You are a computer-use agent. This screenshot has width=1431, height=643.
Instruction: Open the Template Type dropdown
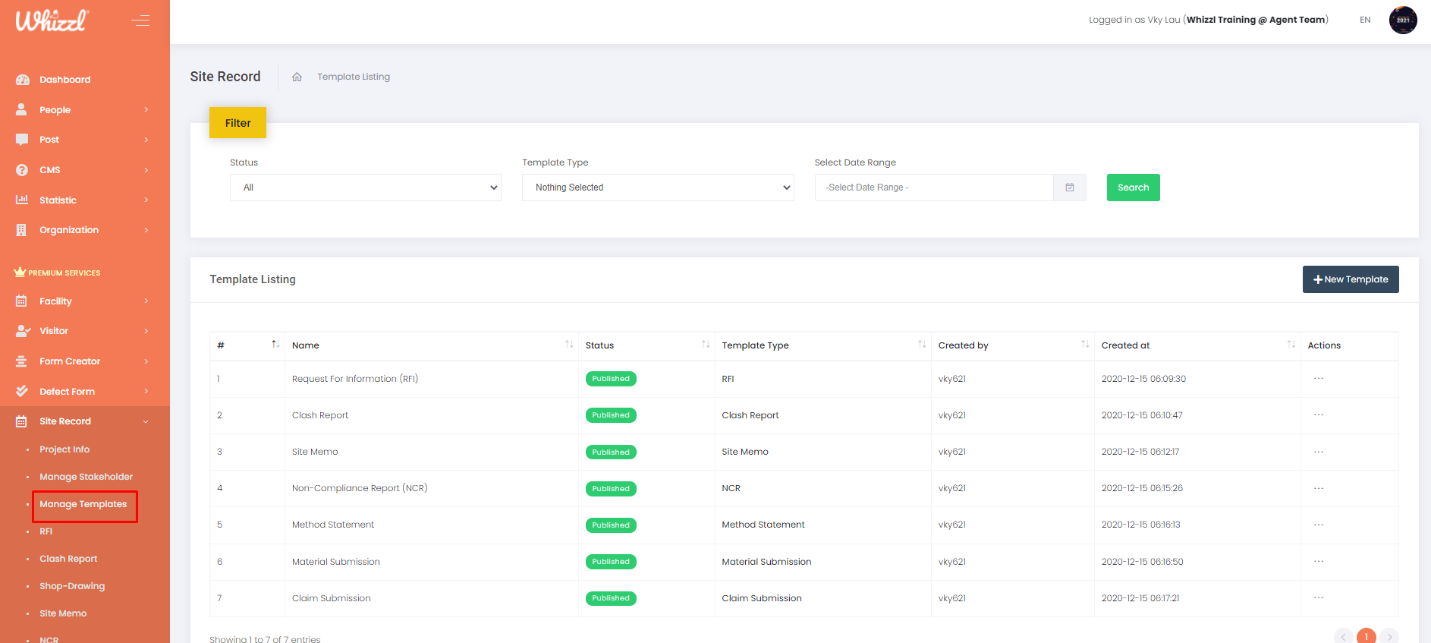pos(657,188)
